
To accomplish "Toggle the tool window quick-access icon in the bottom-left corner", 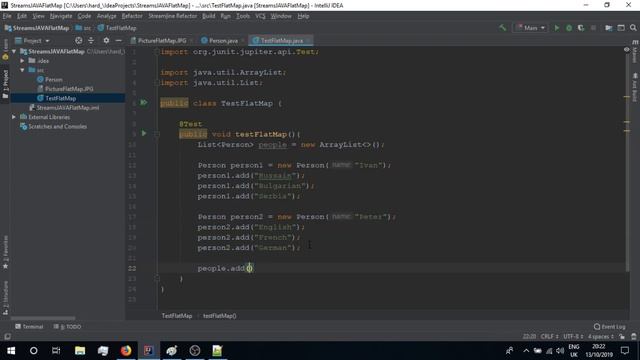I will point(7,336).
